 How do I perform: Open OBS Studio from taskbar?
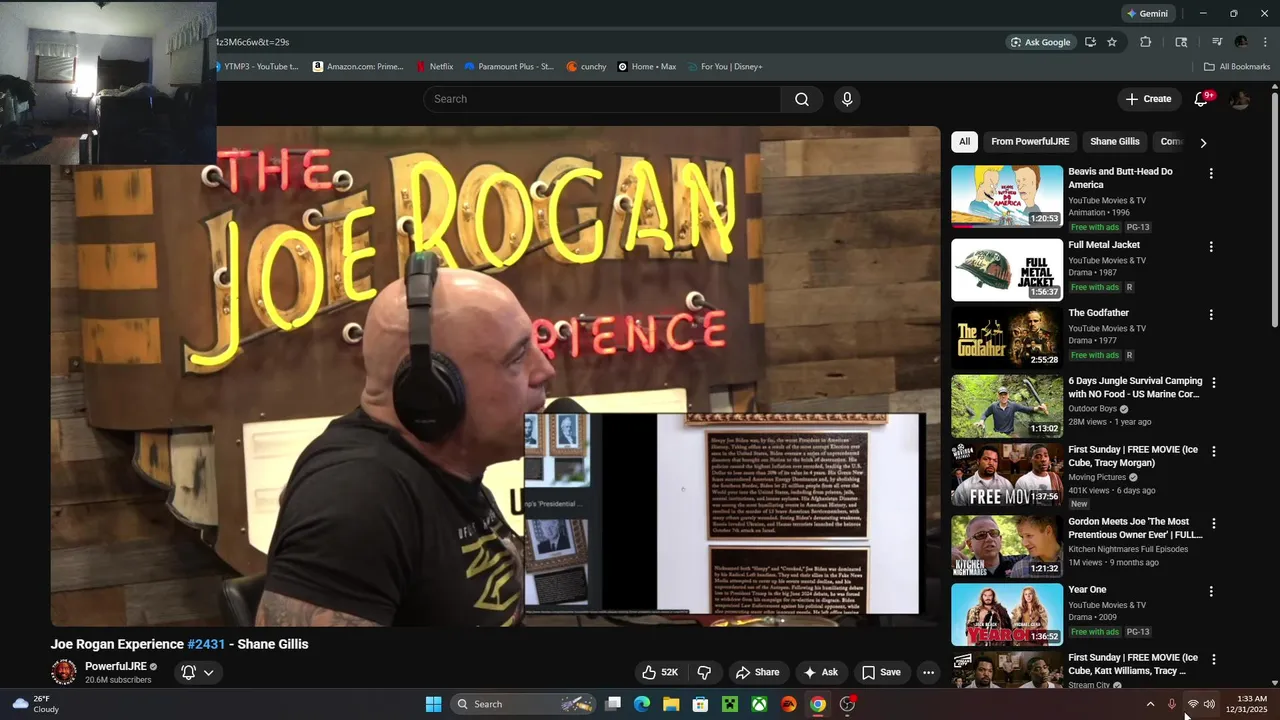click(847, 704)
